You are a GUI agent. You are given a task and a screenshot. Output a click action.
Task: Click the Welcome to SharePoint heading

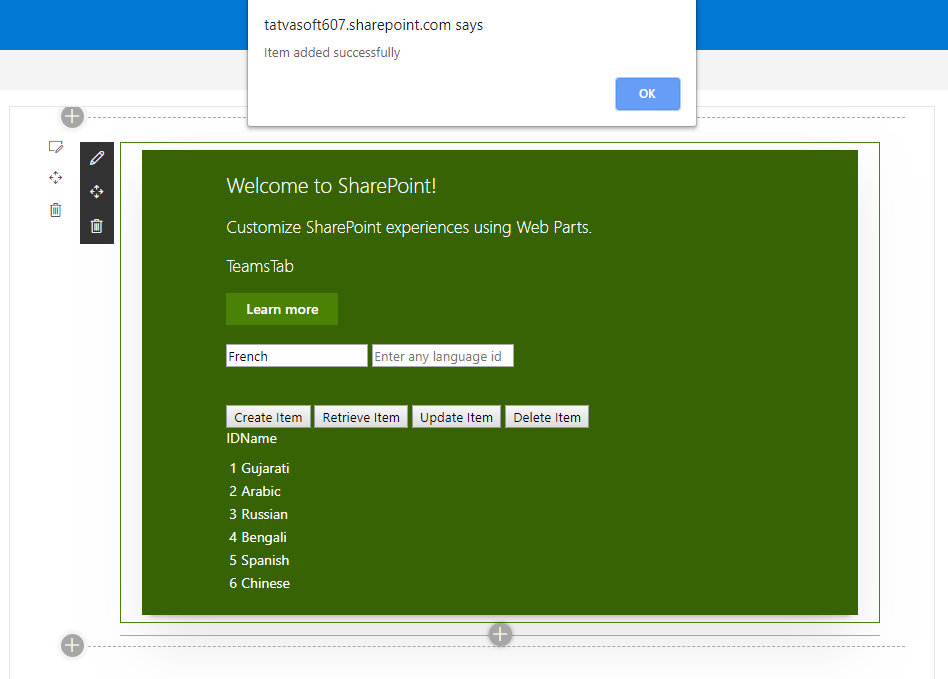pos(331,186)
